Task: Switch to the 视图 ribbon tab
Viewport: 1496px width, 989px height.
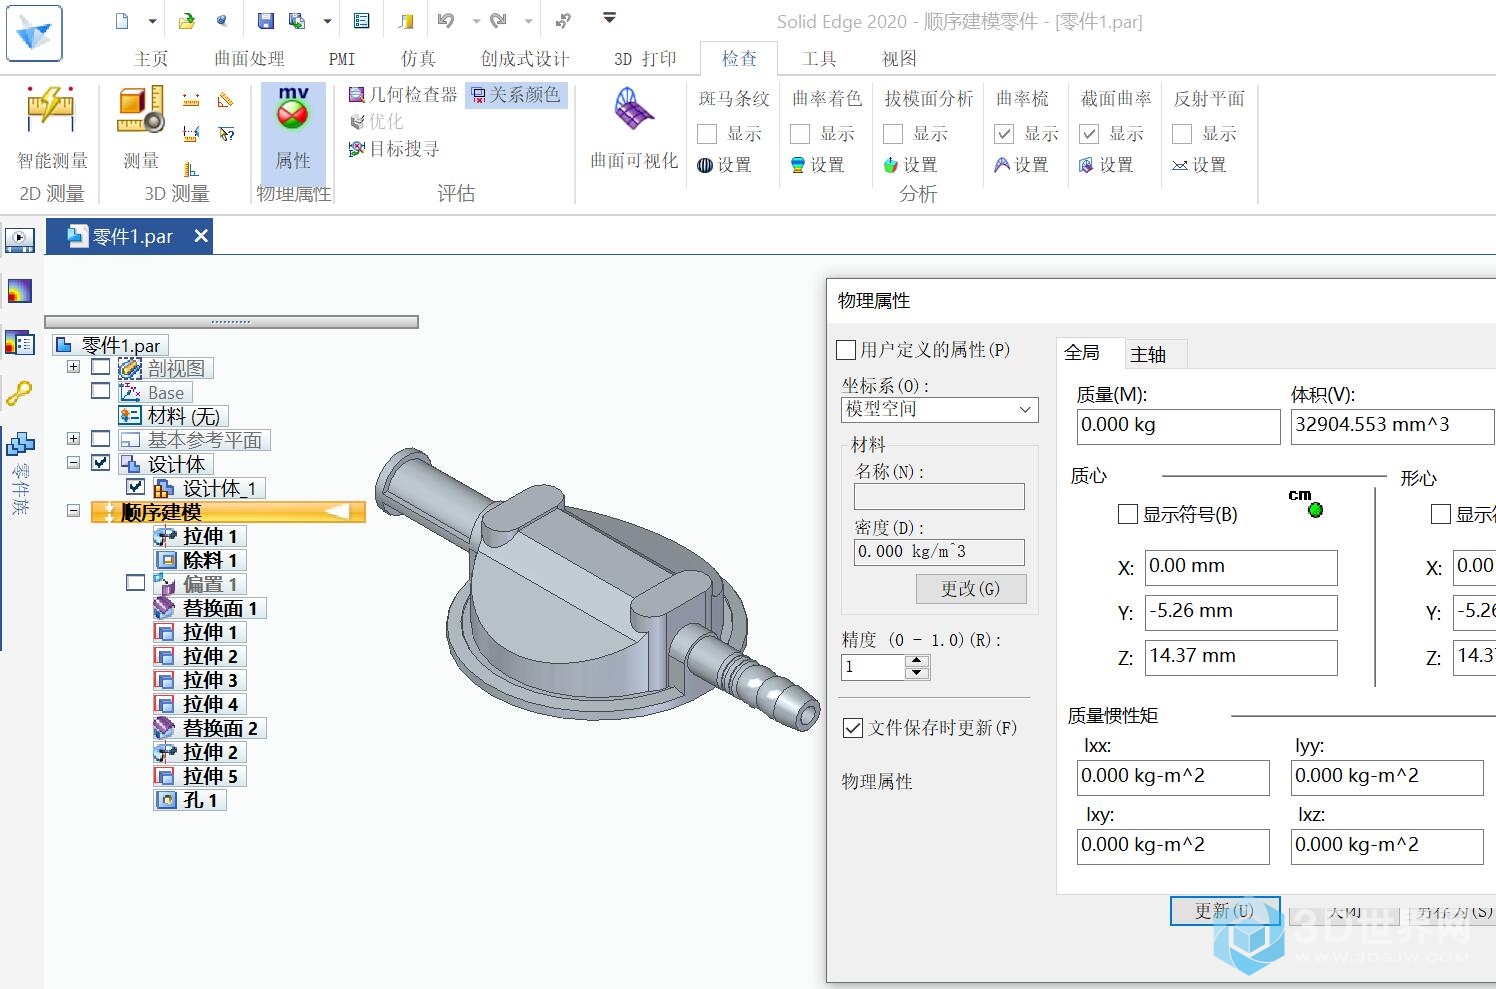Action: [x=899, y=59]
